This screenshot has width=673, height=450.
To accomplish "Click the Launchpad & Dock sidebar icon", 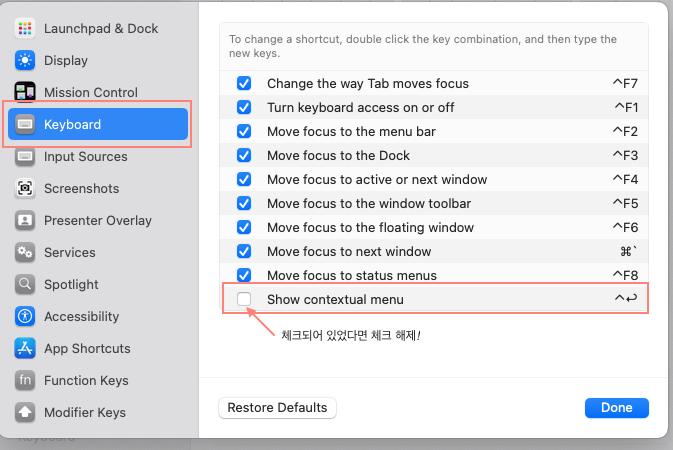I will (x=26, y=29).
